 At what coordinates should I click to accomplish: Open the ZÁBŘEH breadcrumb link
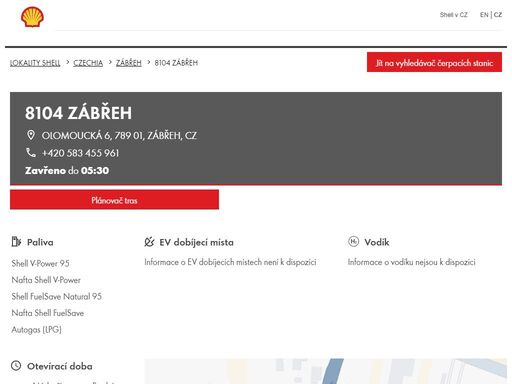[x=129, y=63]
